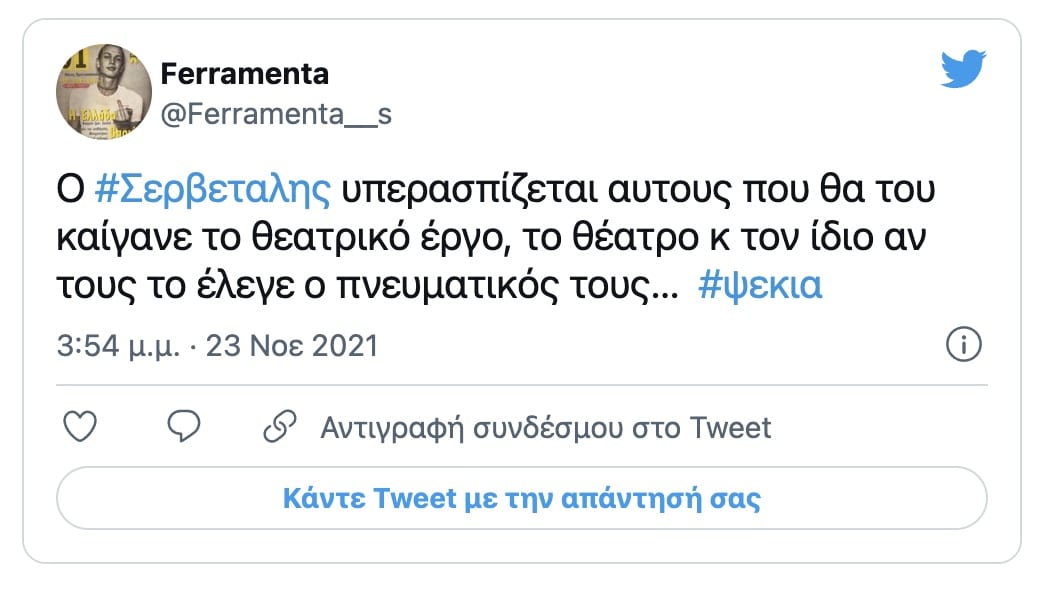
Task: Open the @Ferramenta__s handle link
Action: (x=276, y=114)
